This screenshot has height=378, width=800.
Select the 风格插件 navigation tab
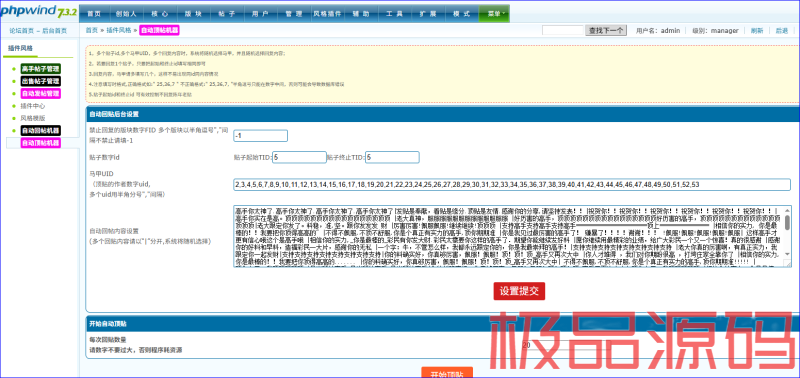(x=327, y=14)
